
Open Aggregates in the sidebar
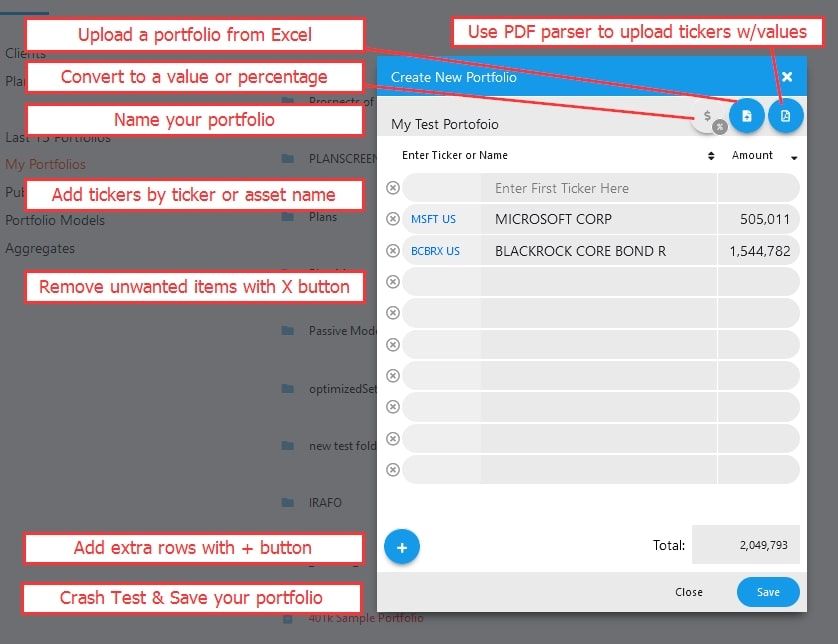(x=40, y=248)
